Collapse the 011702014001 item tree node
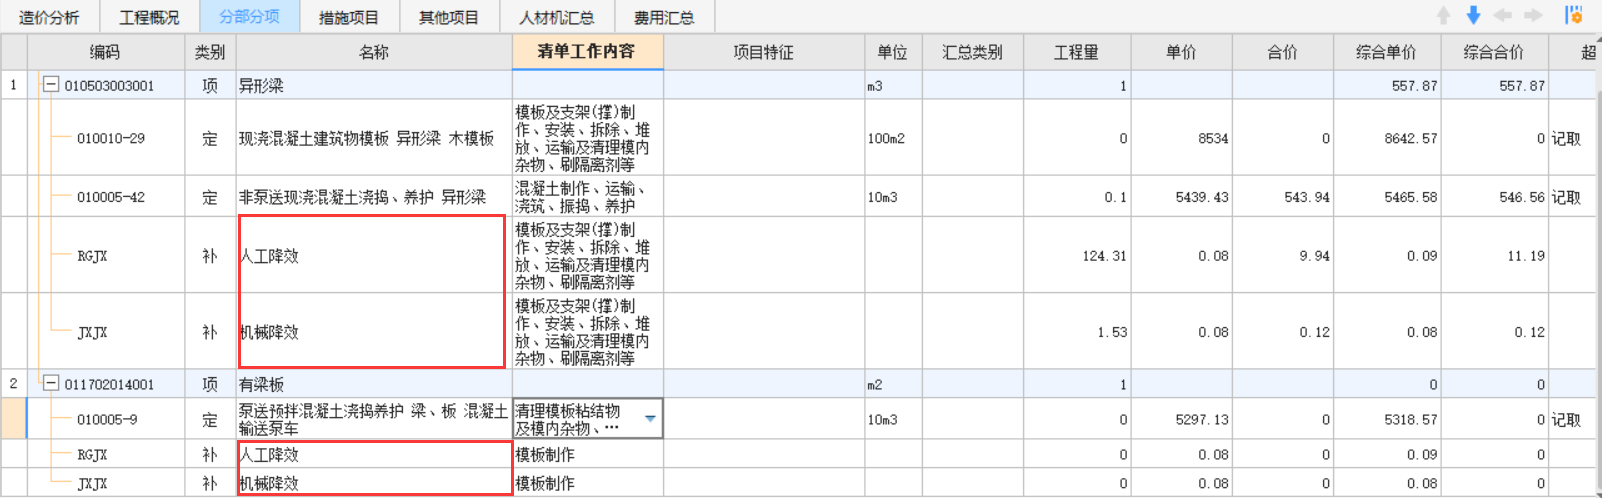The width and height of the screenshot is (1602, 498). pyautogui.click(x=51, y=384)
